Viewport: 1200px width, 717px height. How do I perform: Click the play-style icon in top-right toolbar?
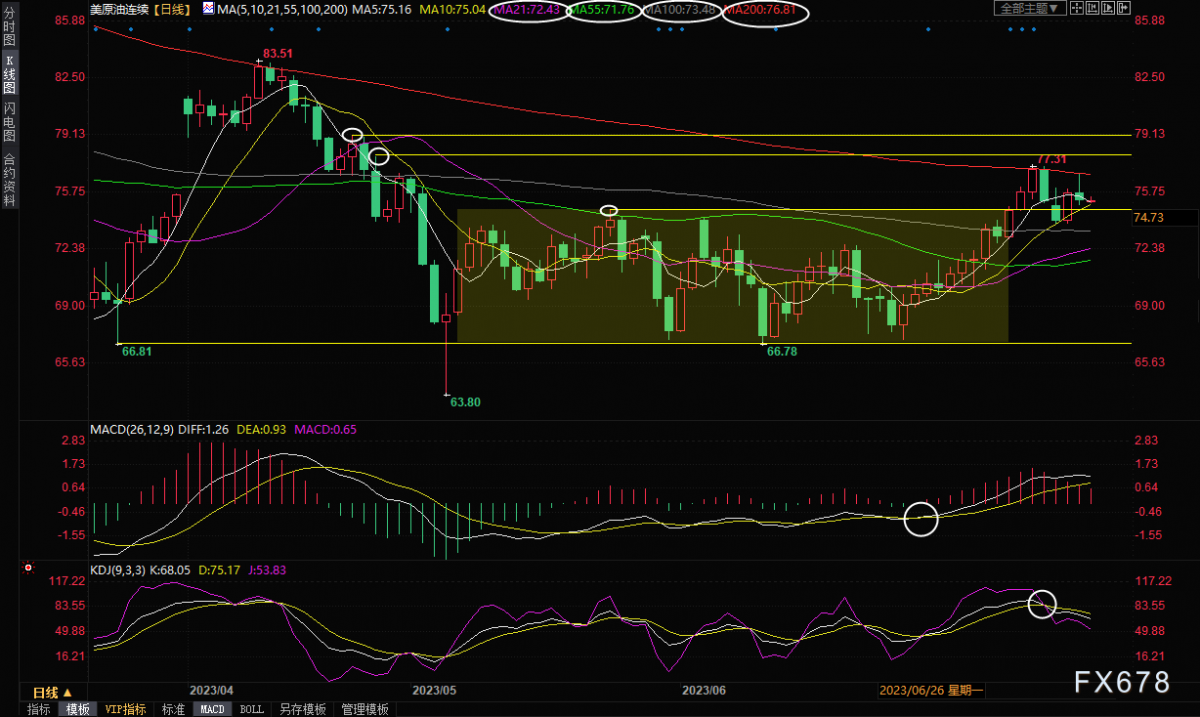[x=1108, y=8]
